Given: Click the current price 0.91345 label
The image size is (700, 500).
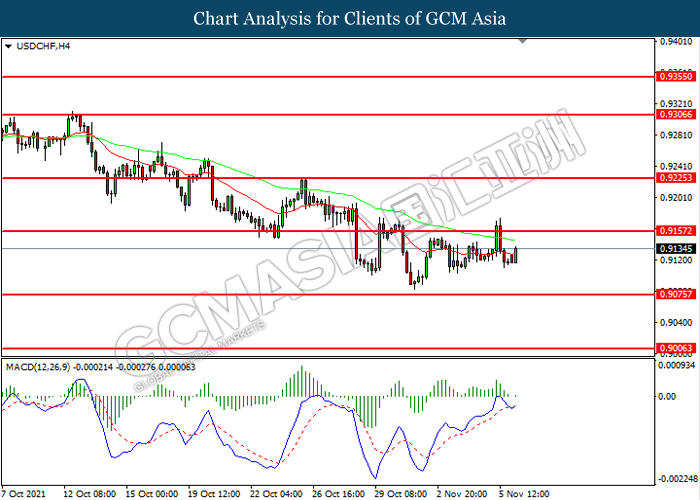Looking at the screenshot, I should tap(676, 248).
